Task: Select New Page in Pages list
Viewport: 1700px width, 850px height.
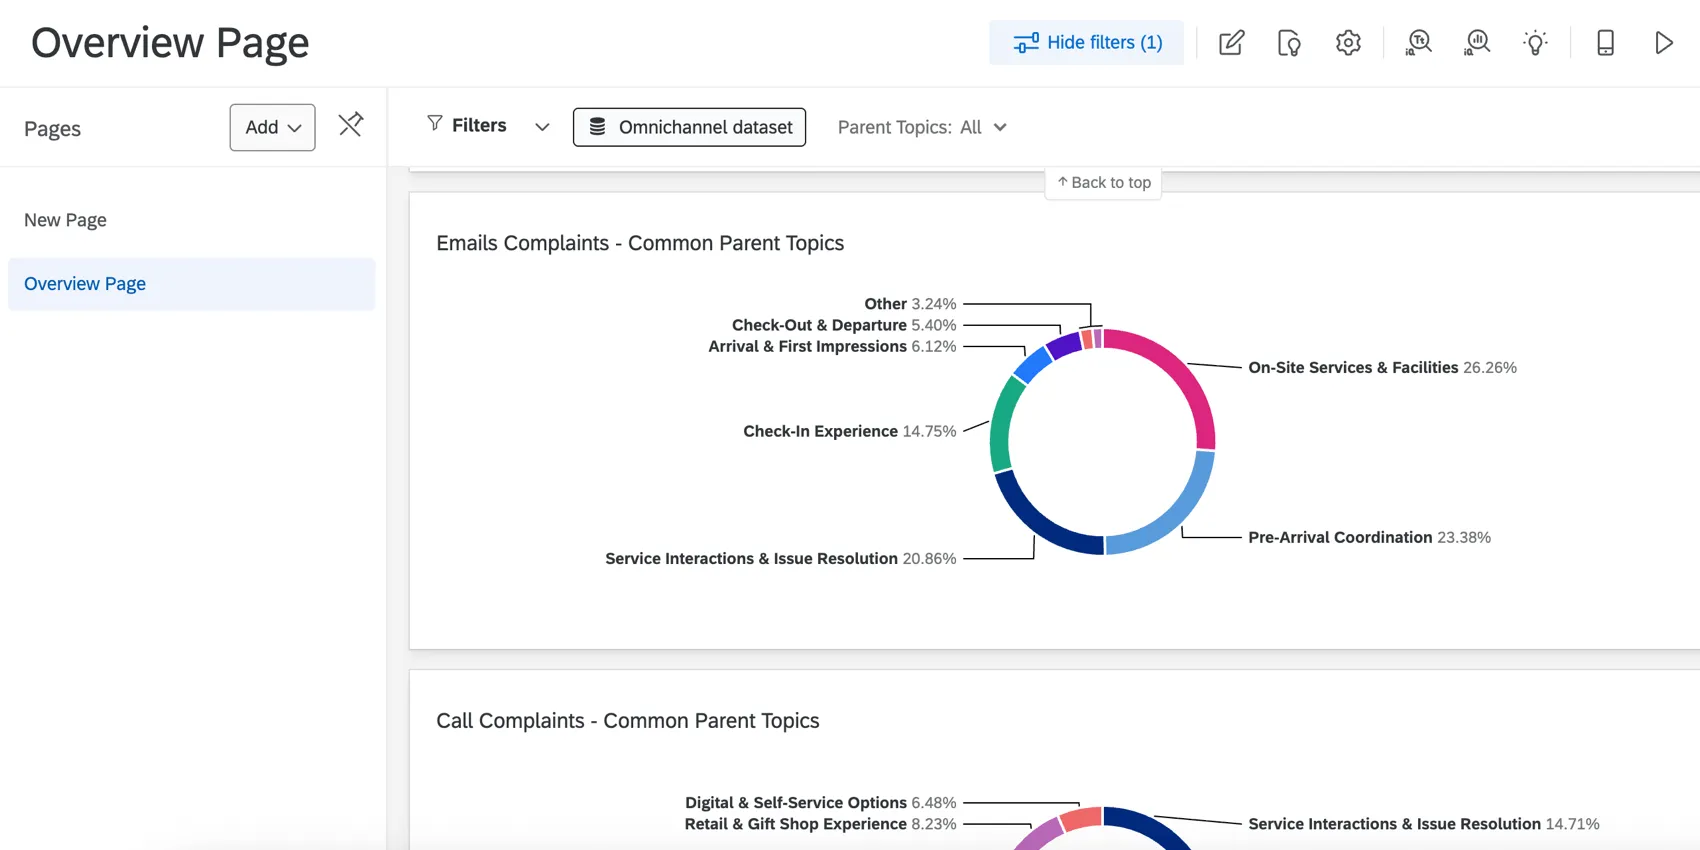Action: (66, 220)
